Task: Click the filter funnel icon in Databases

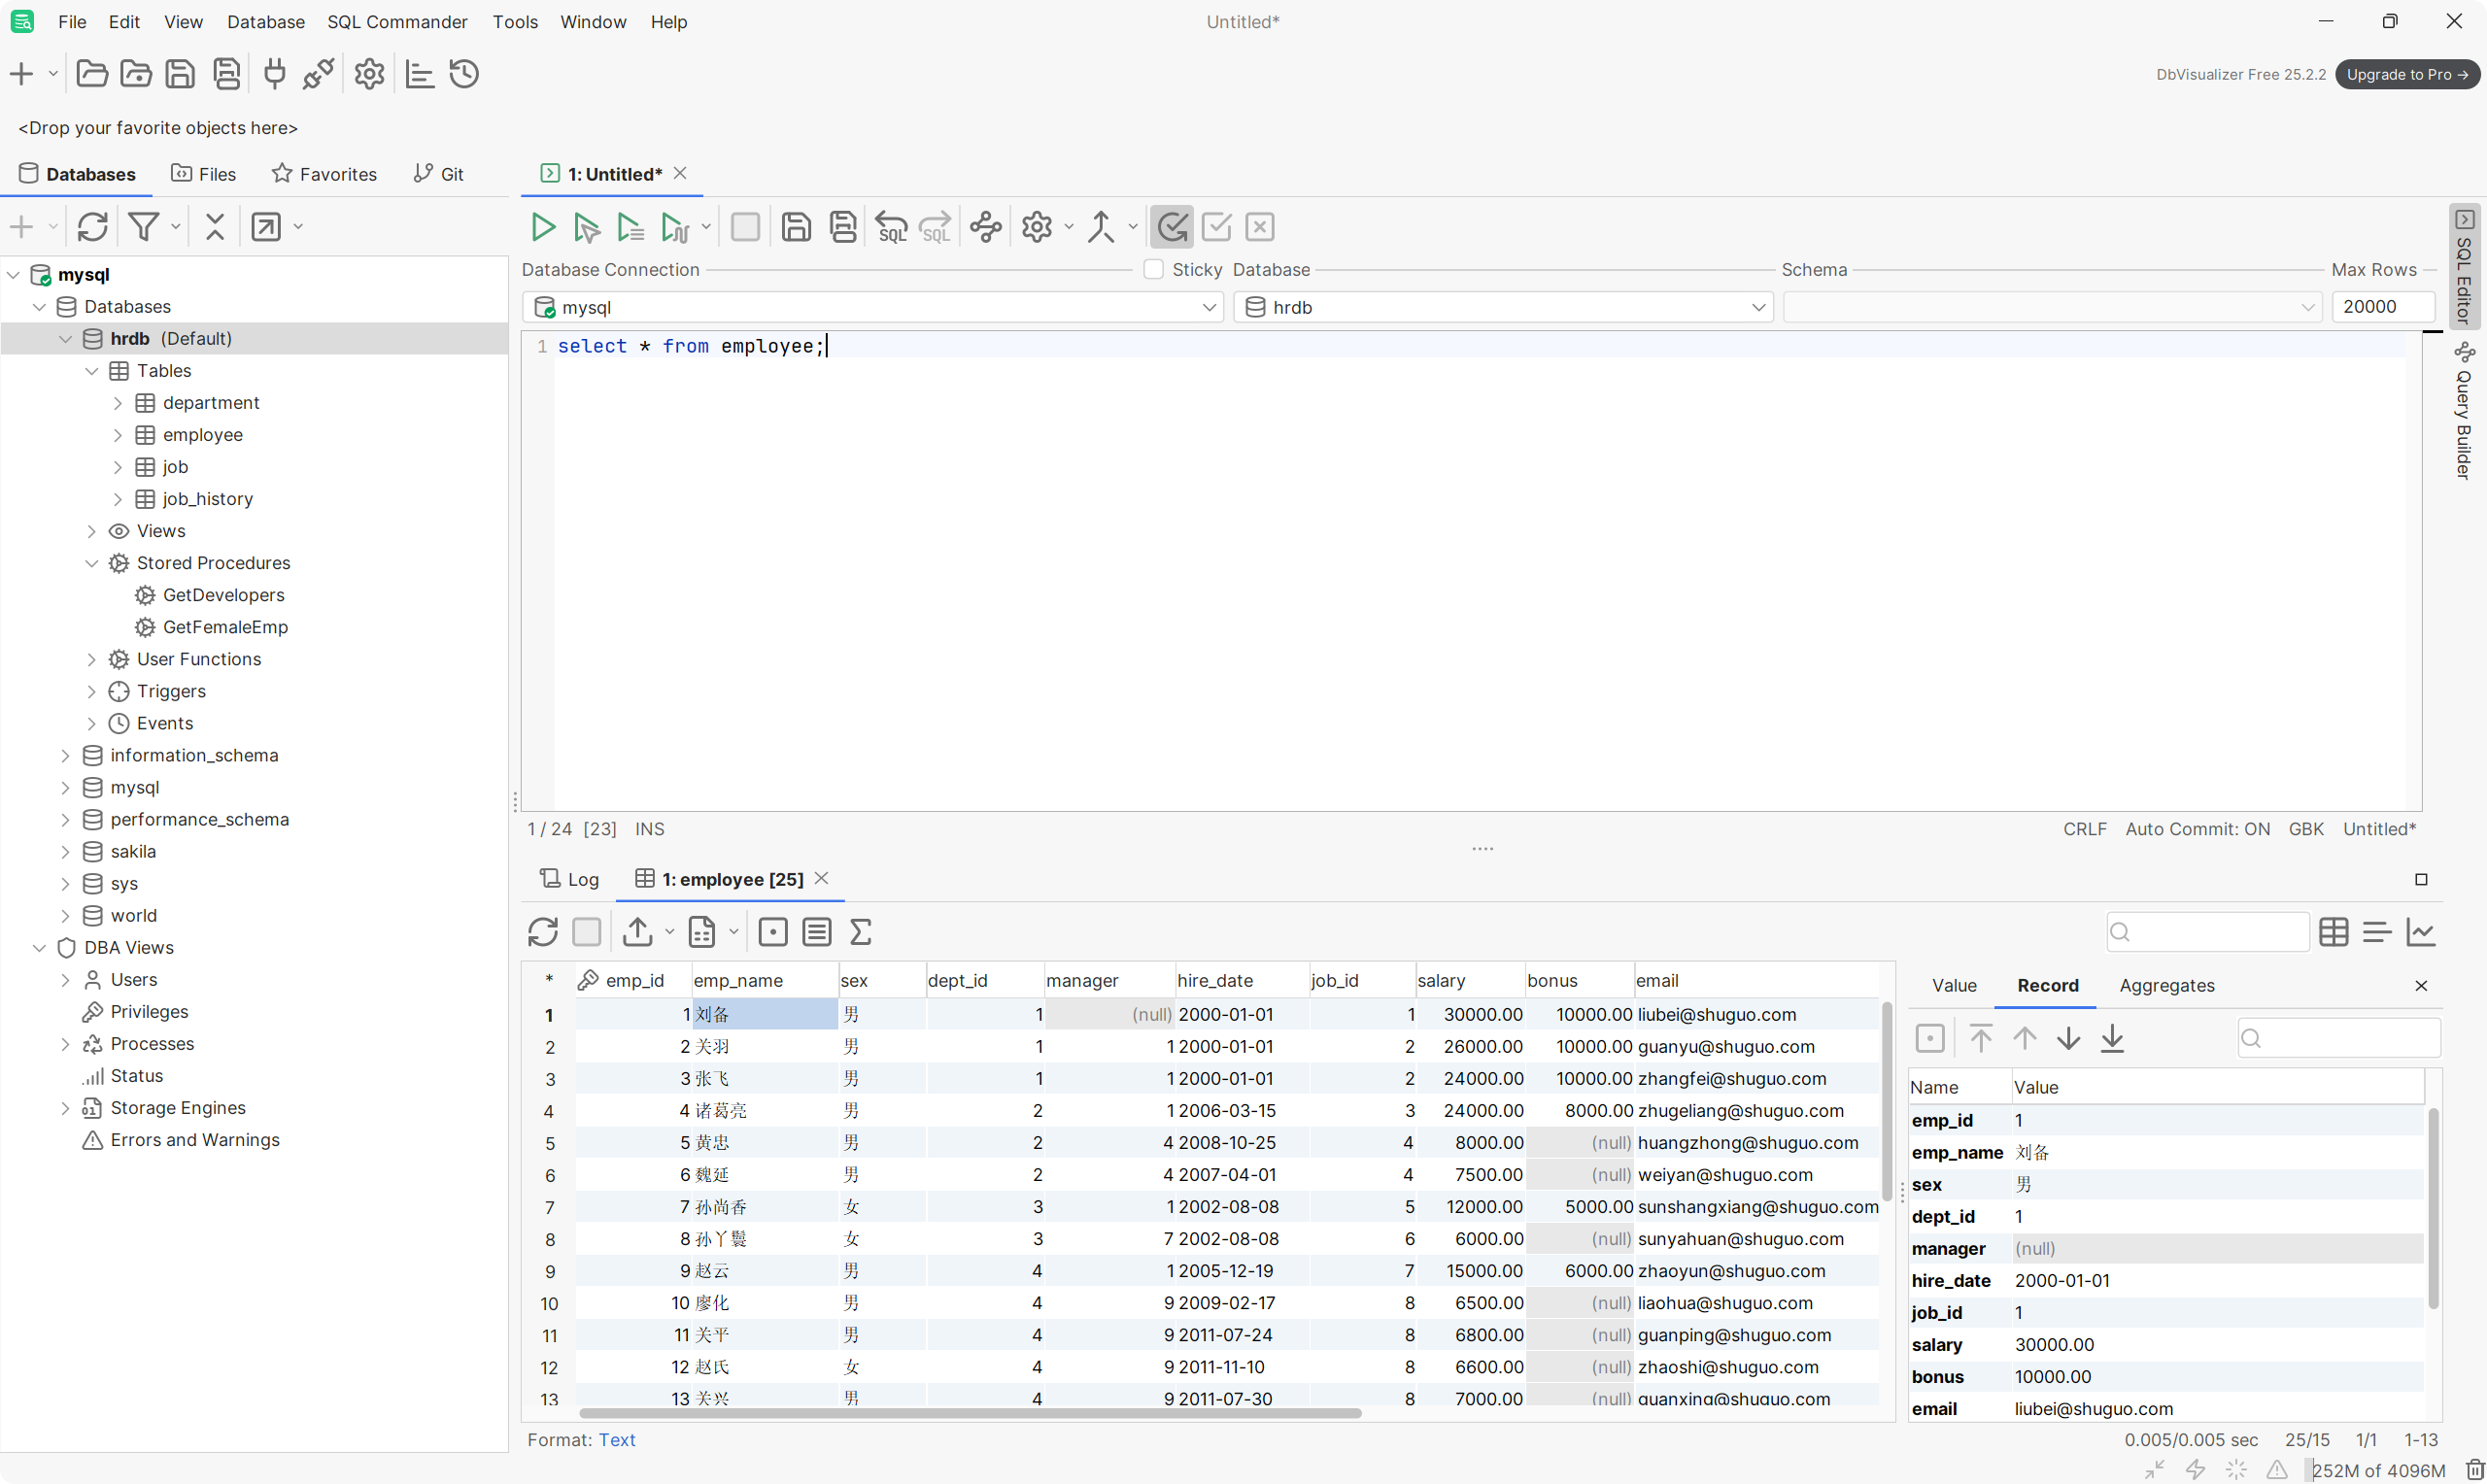Action: (143, 227)
